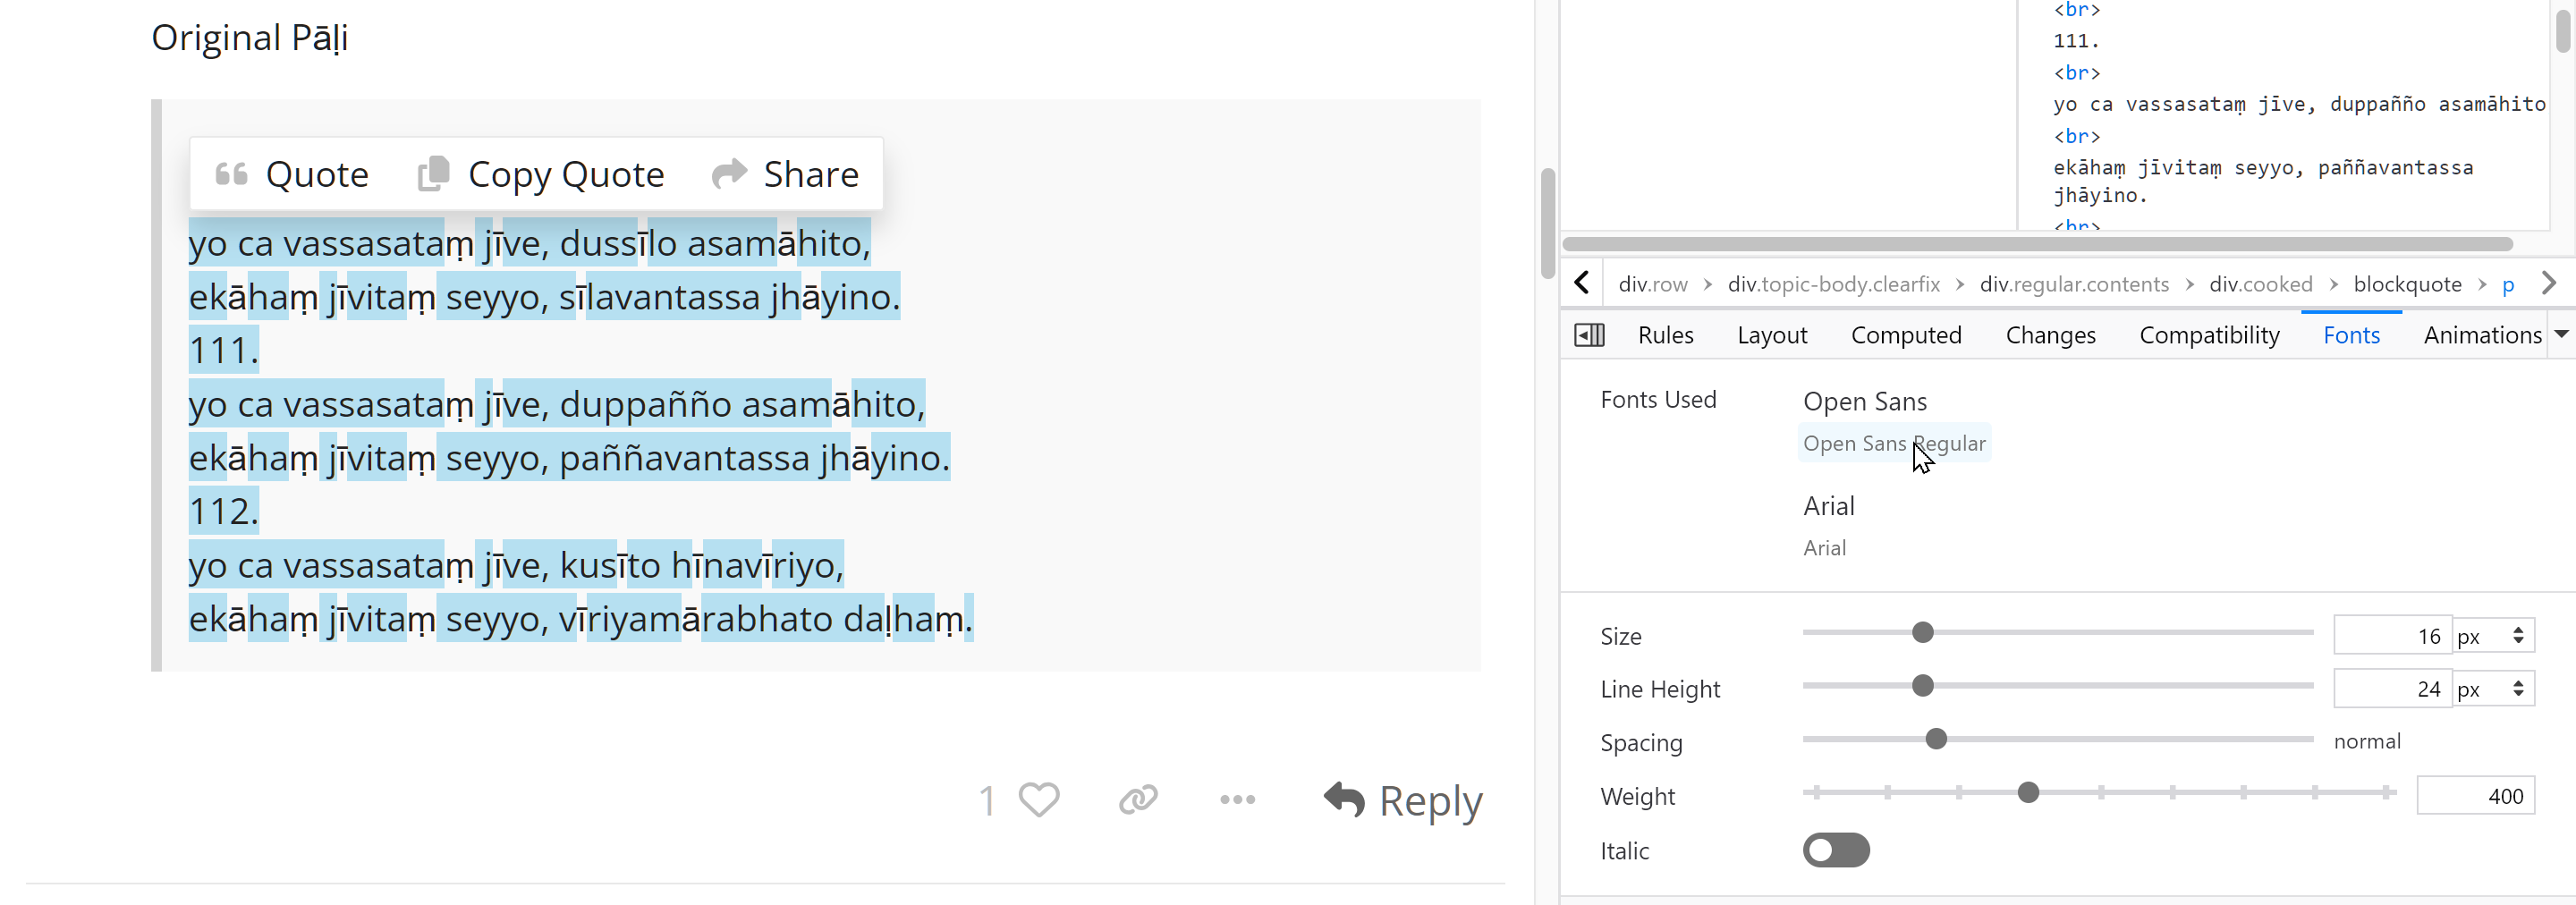Click the Weight value input field
The height and width of the screenshot is (905, 2576).
(2475, 796)
